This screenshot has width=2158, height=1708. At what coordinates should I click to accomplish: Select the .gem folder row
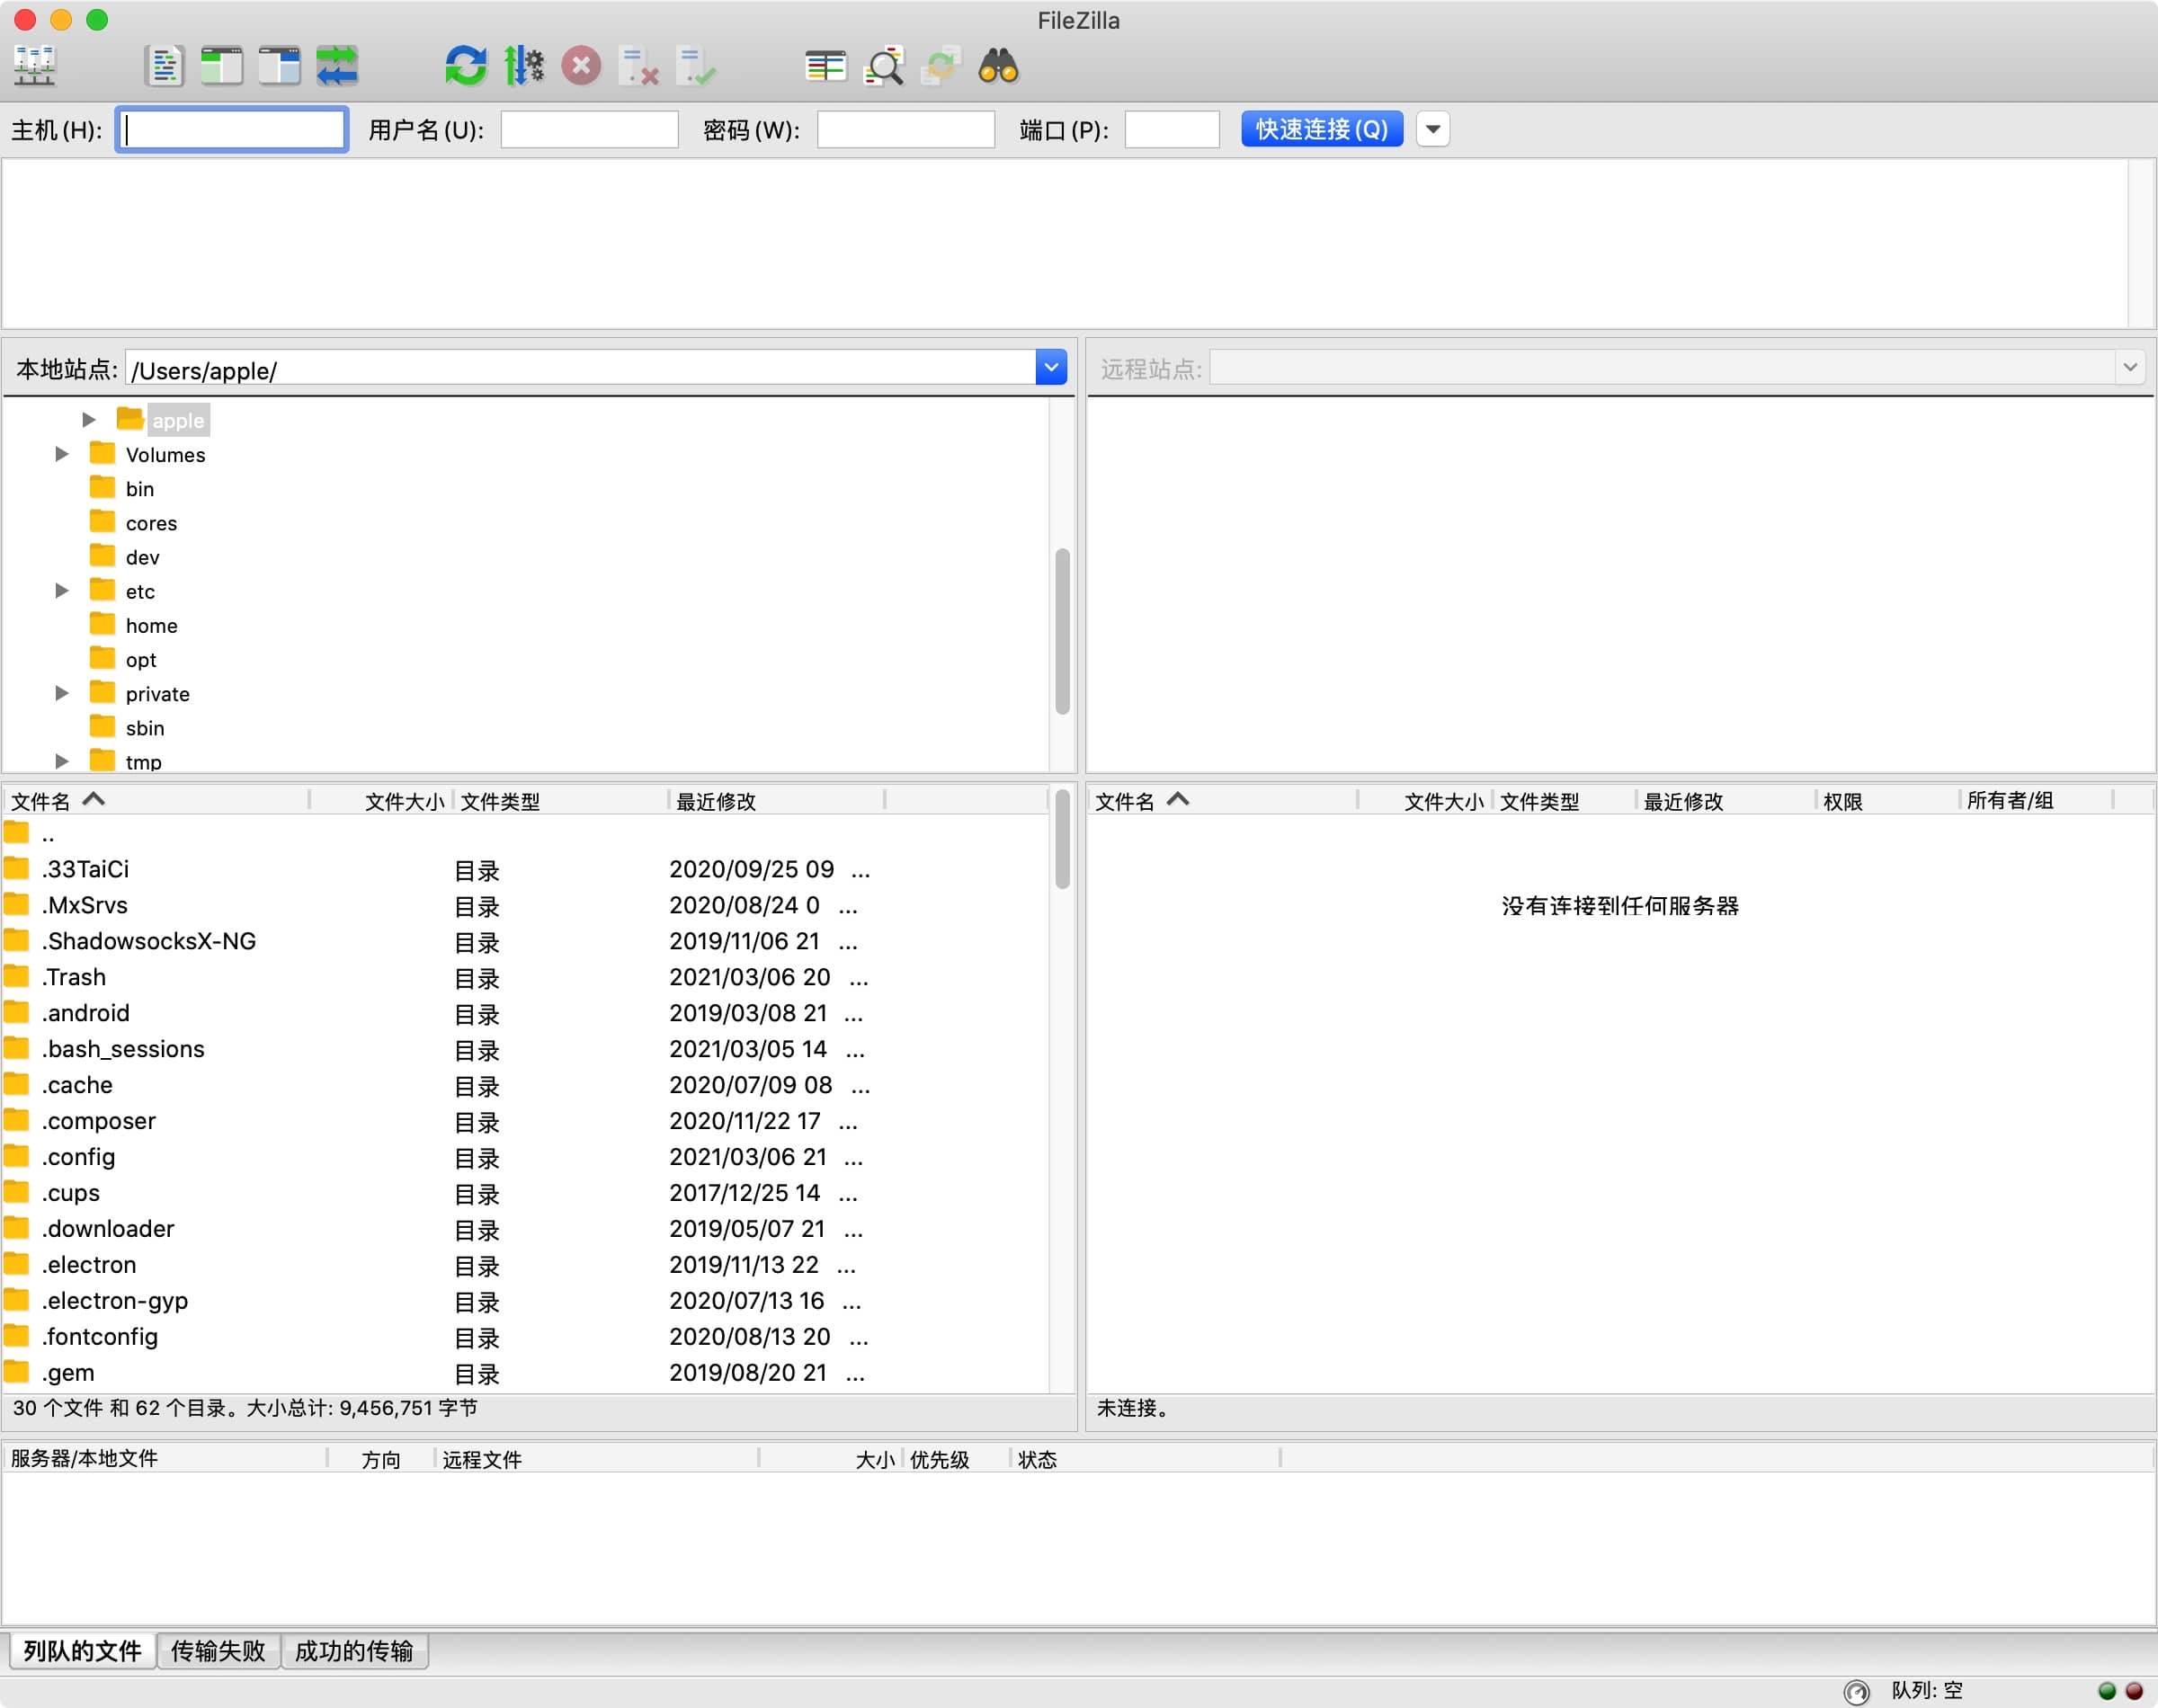pyautogui.click(x=525, y=1373)
